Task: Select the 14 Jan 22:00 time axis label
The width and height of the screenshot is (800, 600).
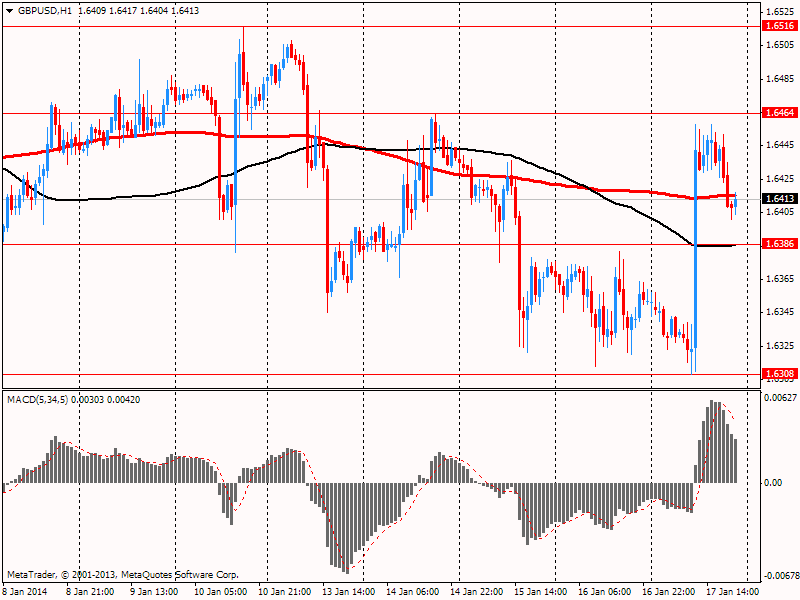Action: [477, 592]
